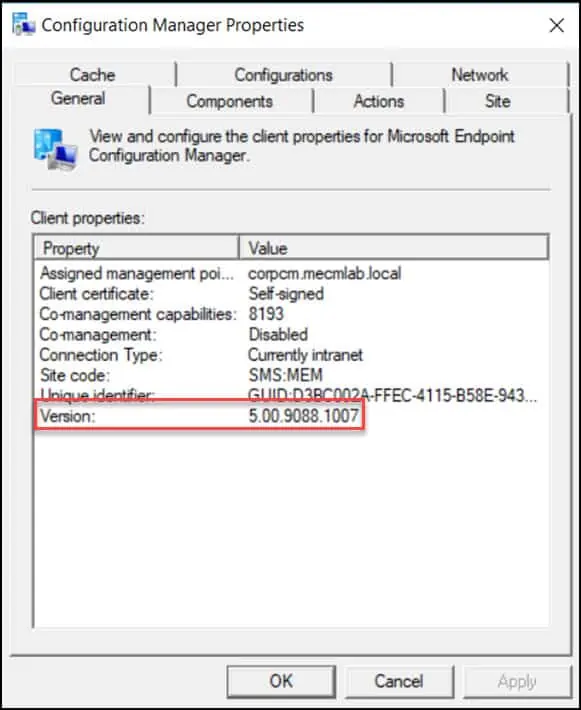Select the Version property row
581x710 pixels.
pos(291,416)
